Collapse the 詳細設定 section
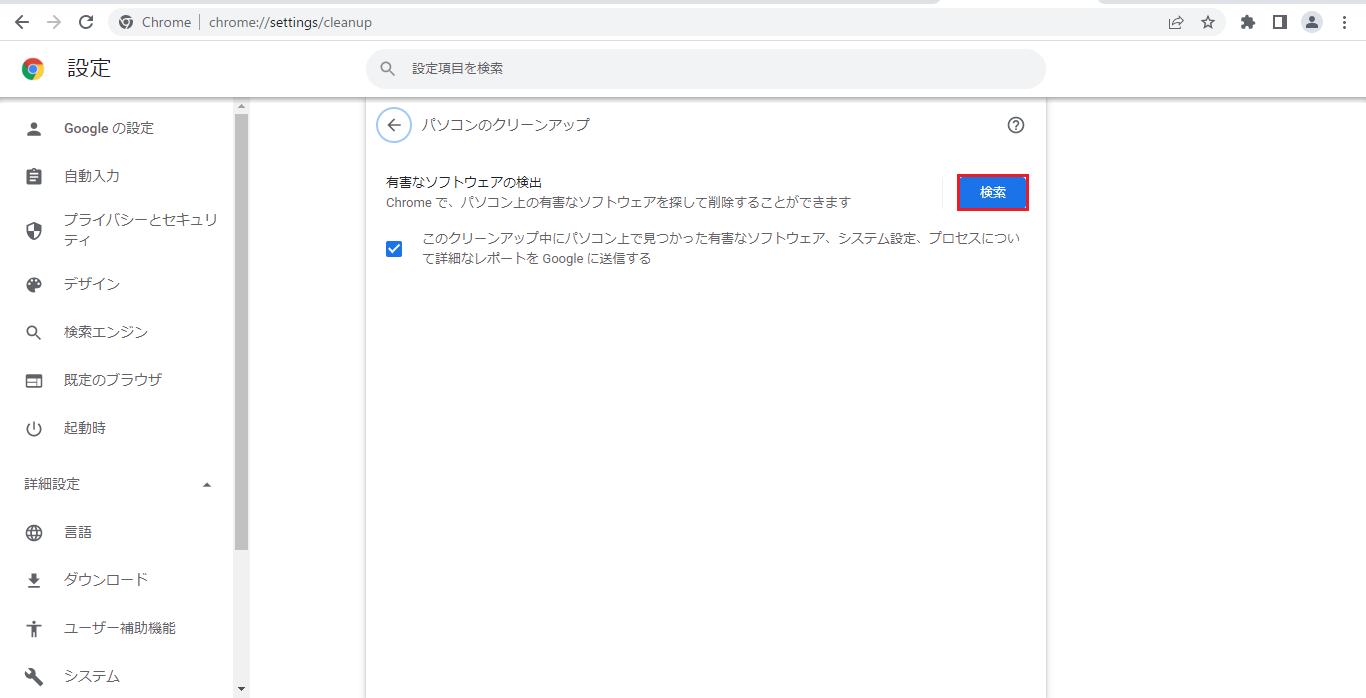Image resolution: width=1366 pixels, height=698 pixels. [x=207, y=485]
